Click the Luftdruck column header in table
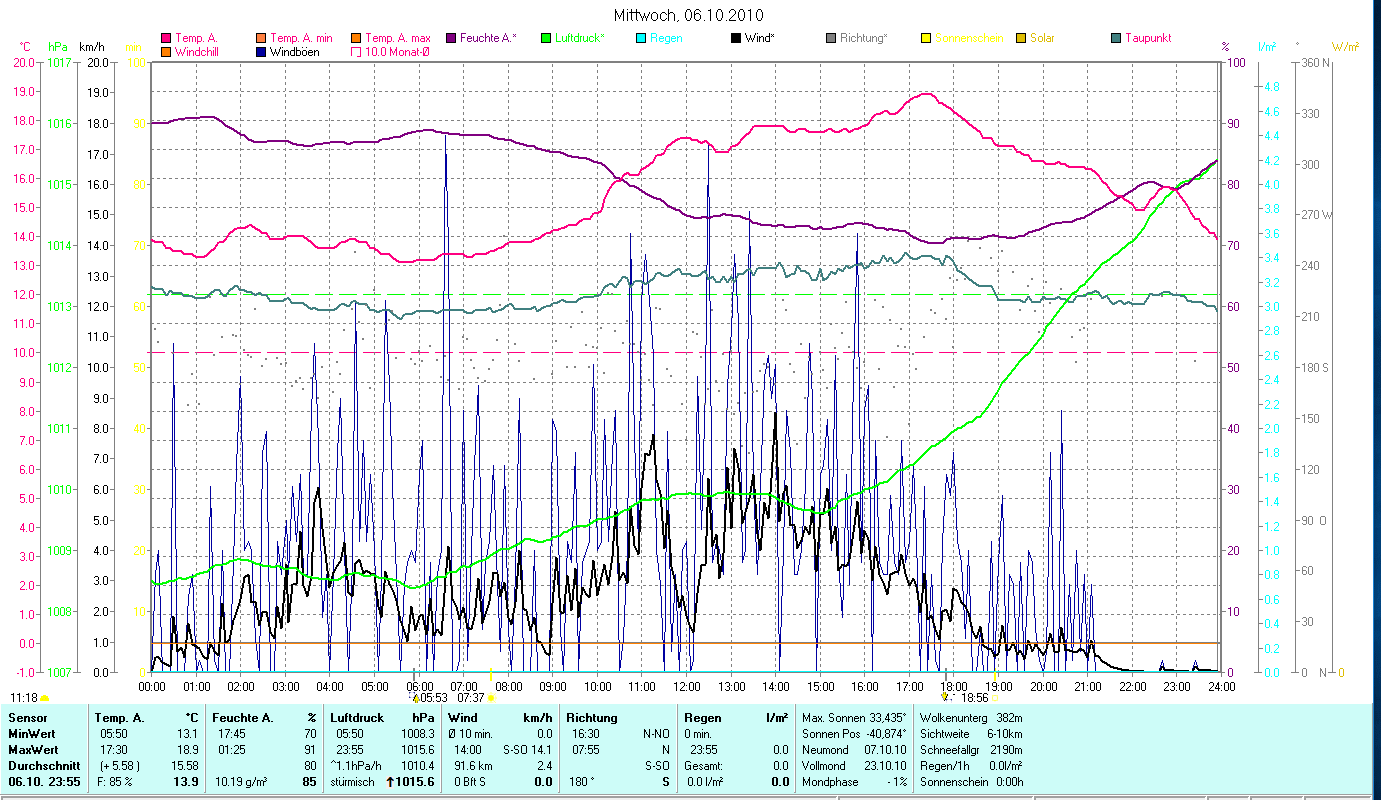This screenshot has width=1381, height=800. coord(357,718)
